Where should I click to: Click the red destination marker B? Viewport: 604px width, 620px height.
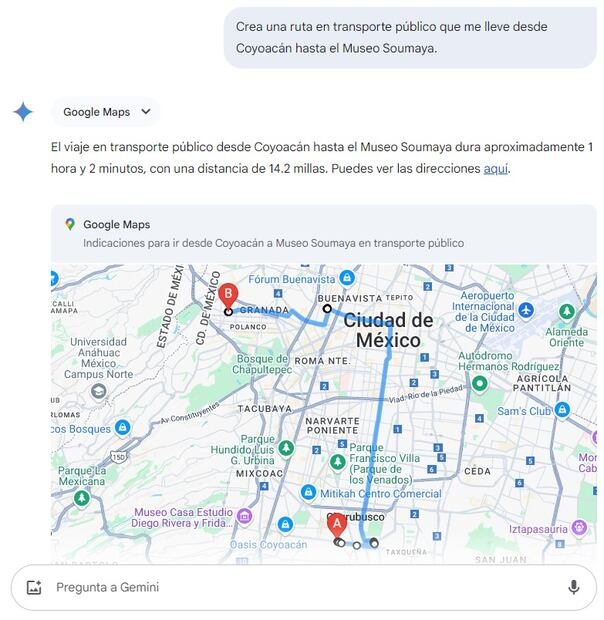pos(228,296)
